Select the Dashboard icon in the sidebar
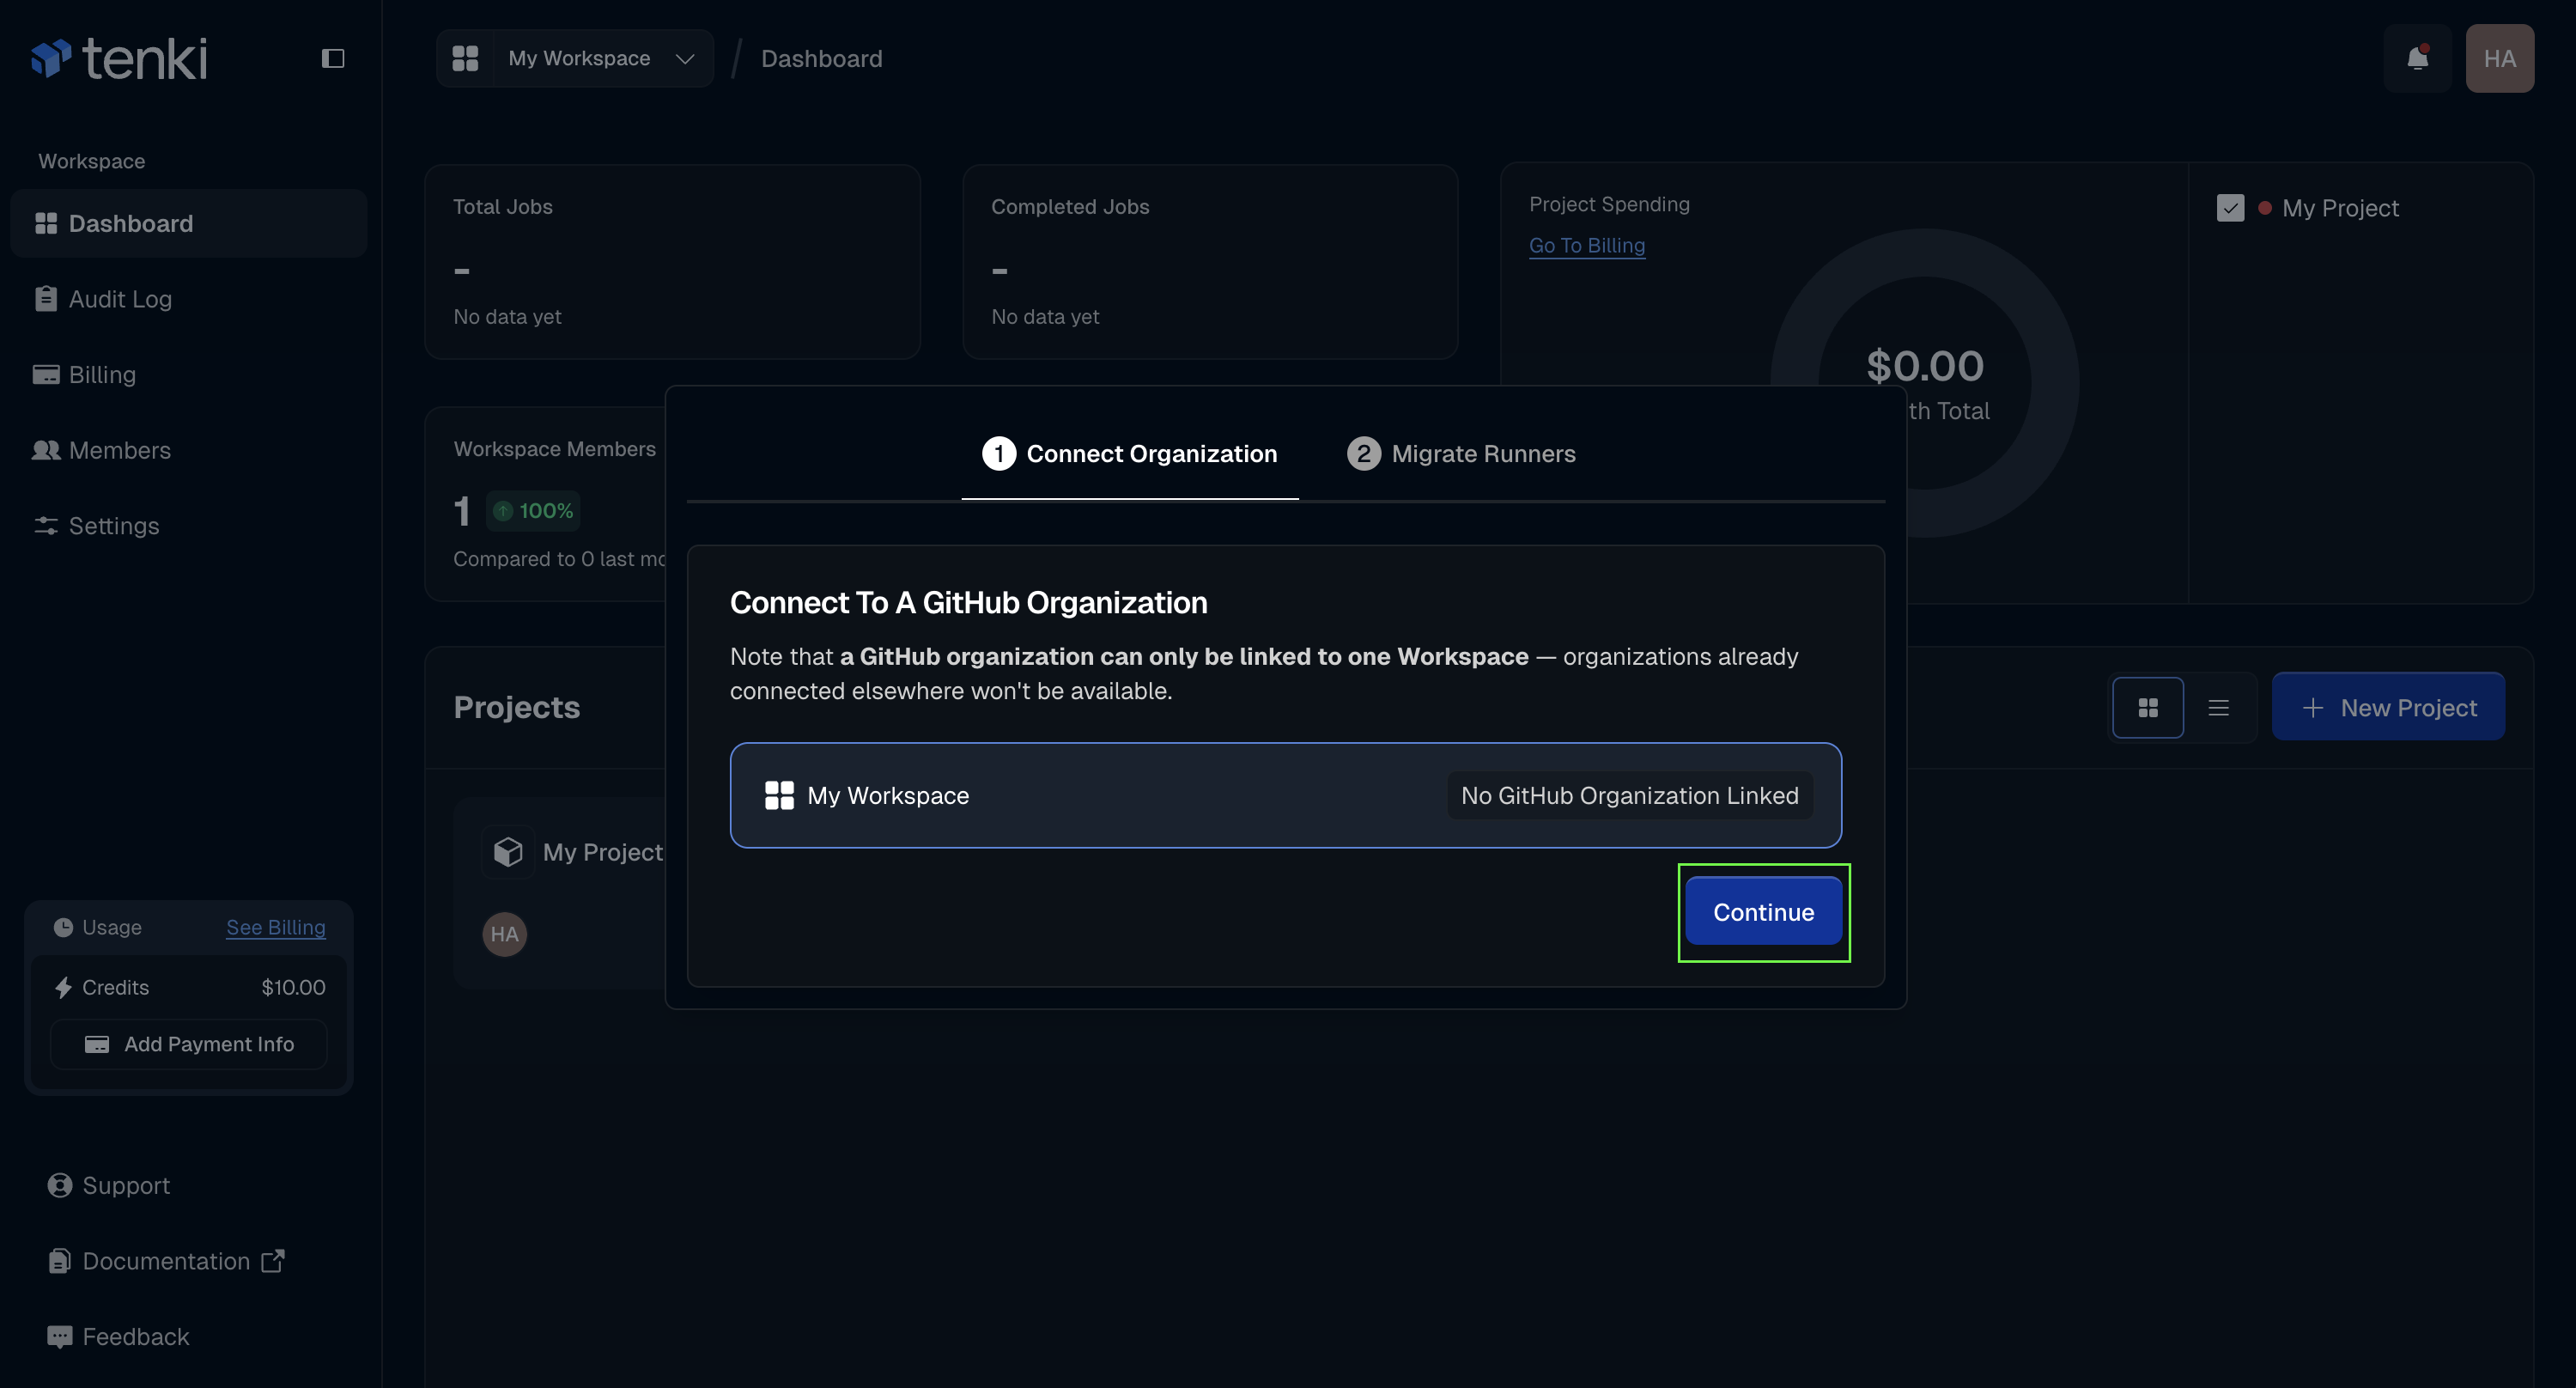The image size is (2576, 1388). point(46,223)
